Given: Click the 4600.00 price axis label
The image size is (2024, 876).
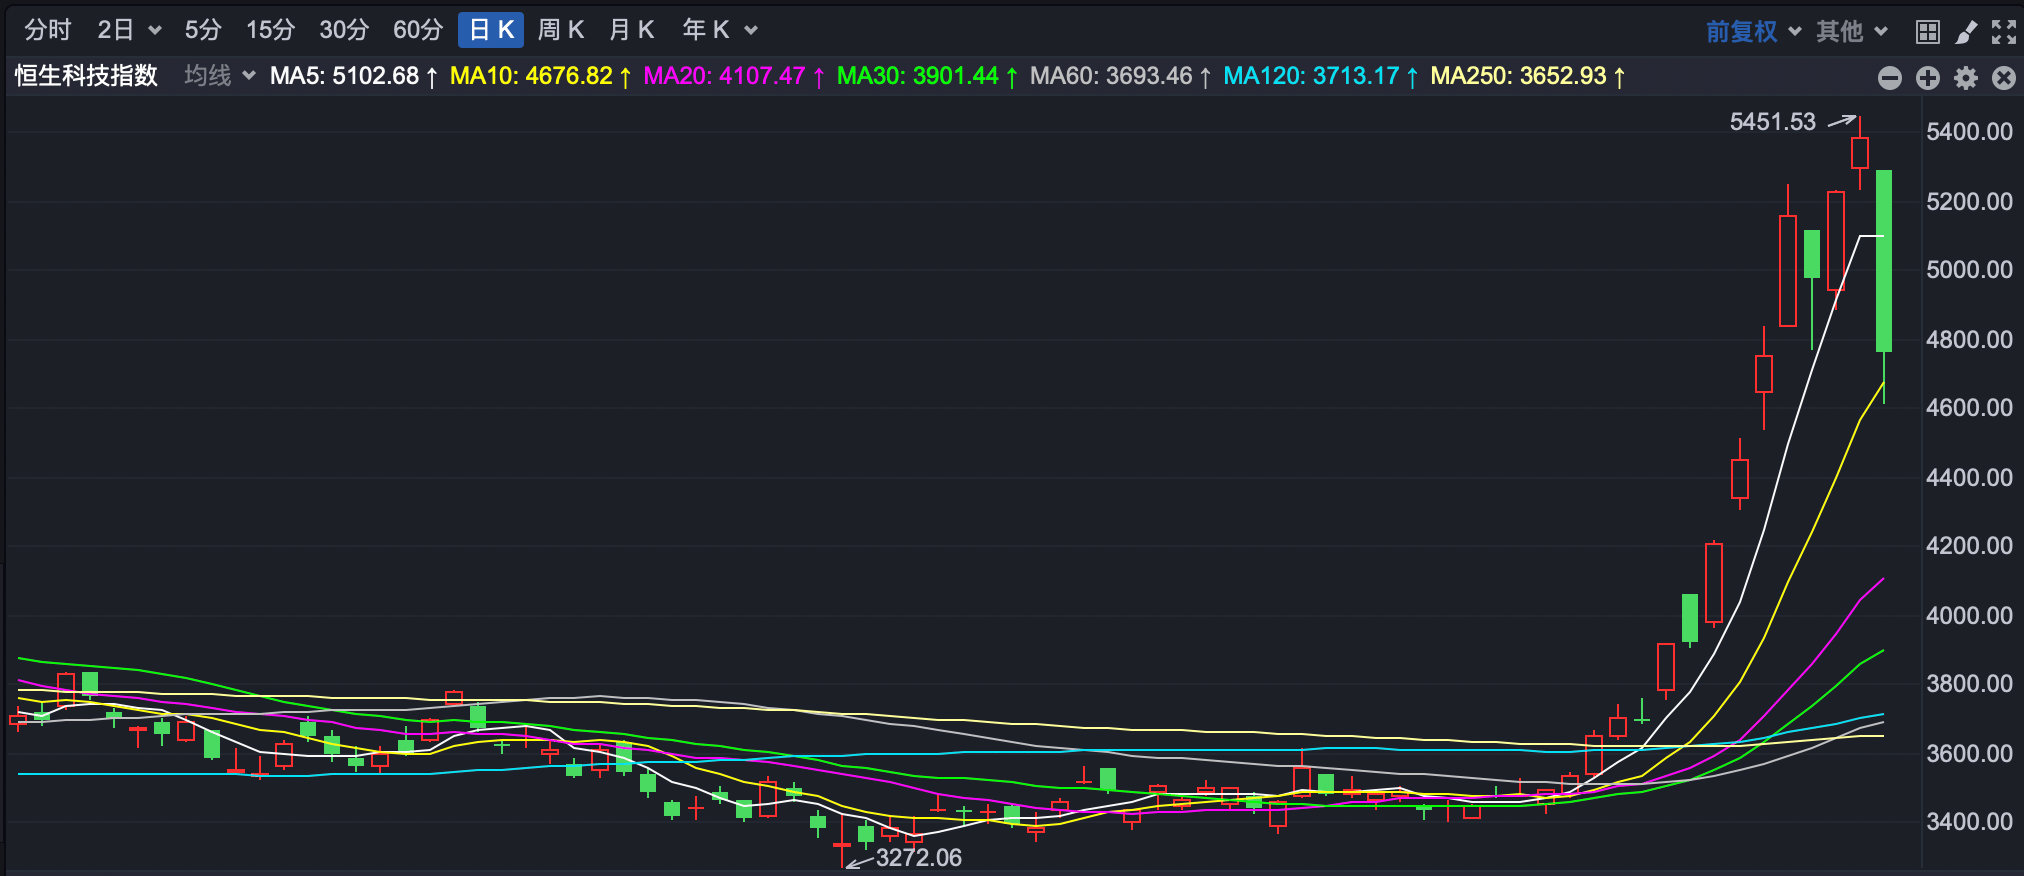Looking at the screenshot, I should pos(1969,408).
